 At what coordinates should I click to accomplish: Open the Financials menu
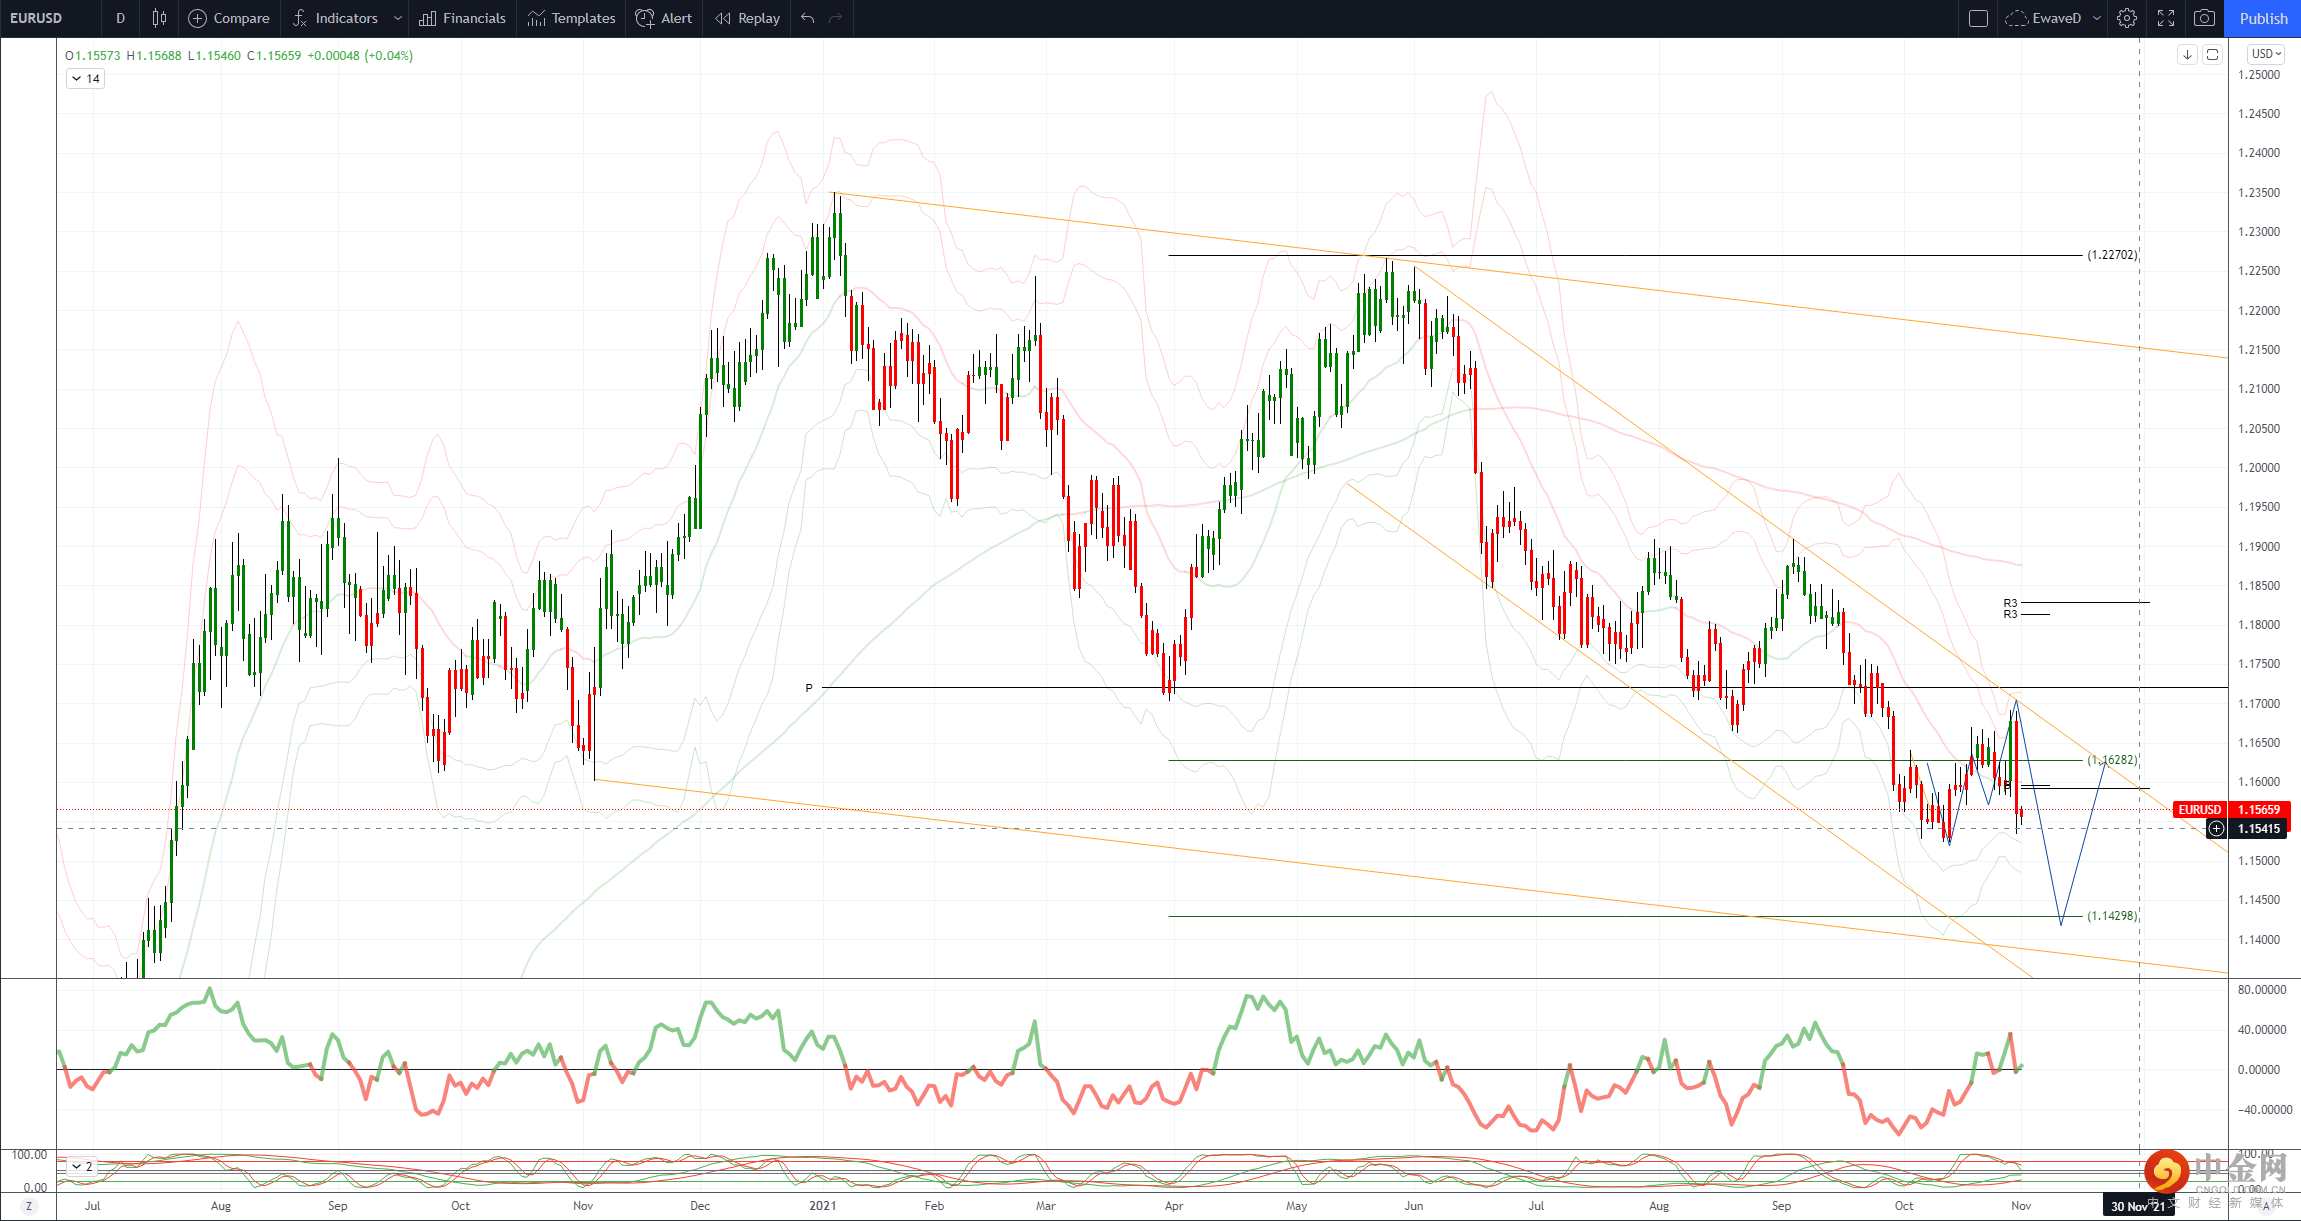(462, 18)
